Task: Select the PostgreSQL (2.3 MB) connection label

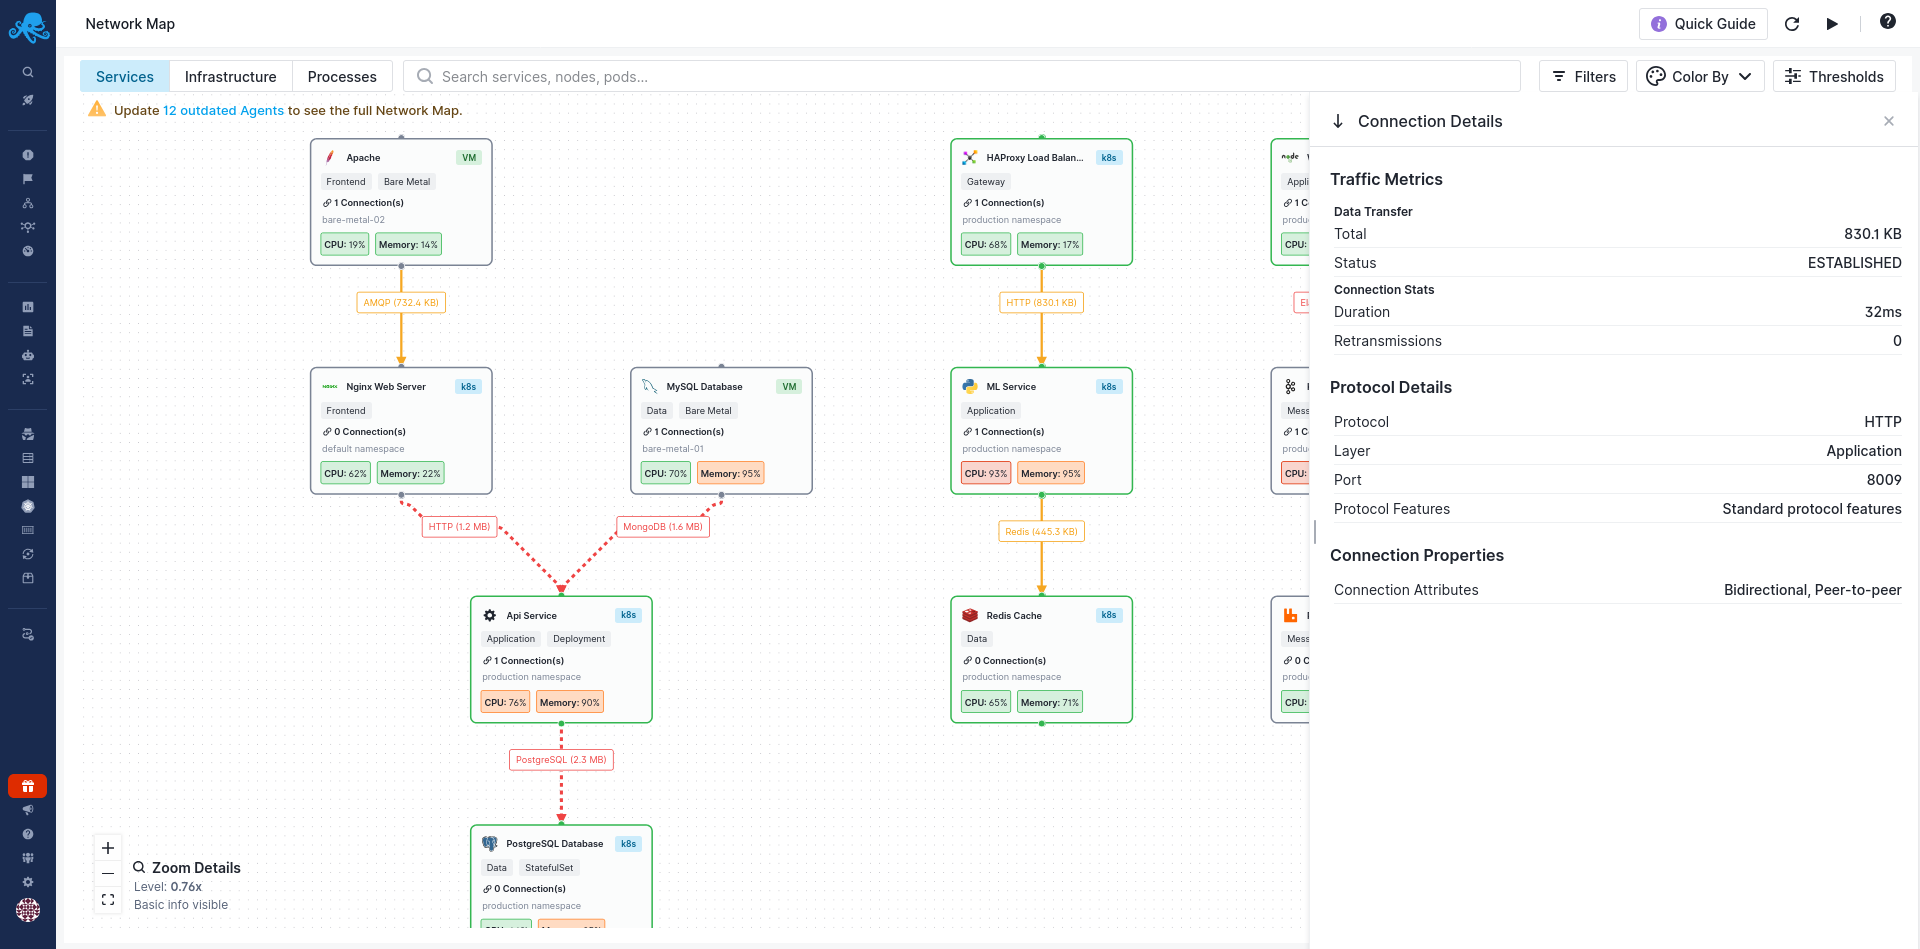Action: [561, 760]
